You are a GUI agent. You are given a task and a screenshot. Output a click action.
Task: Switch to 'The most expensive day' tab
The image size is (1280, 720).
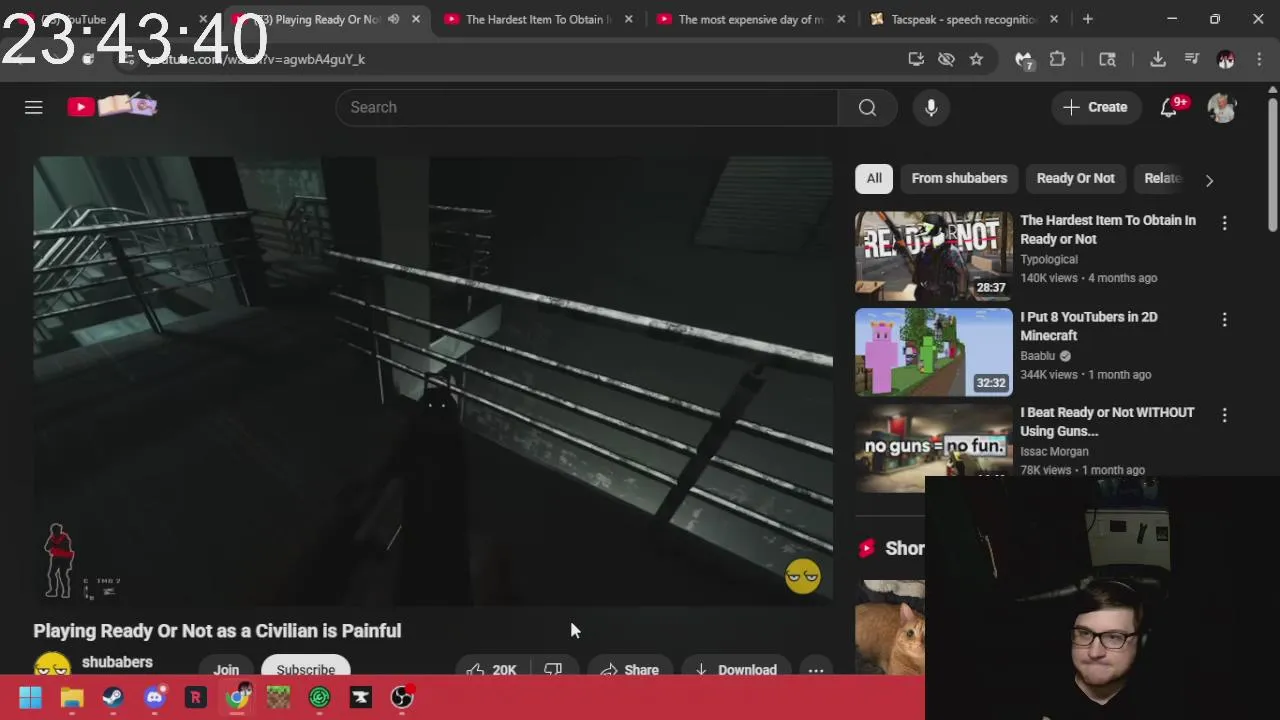coord(750,19)
